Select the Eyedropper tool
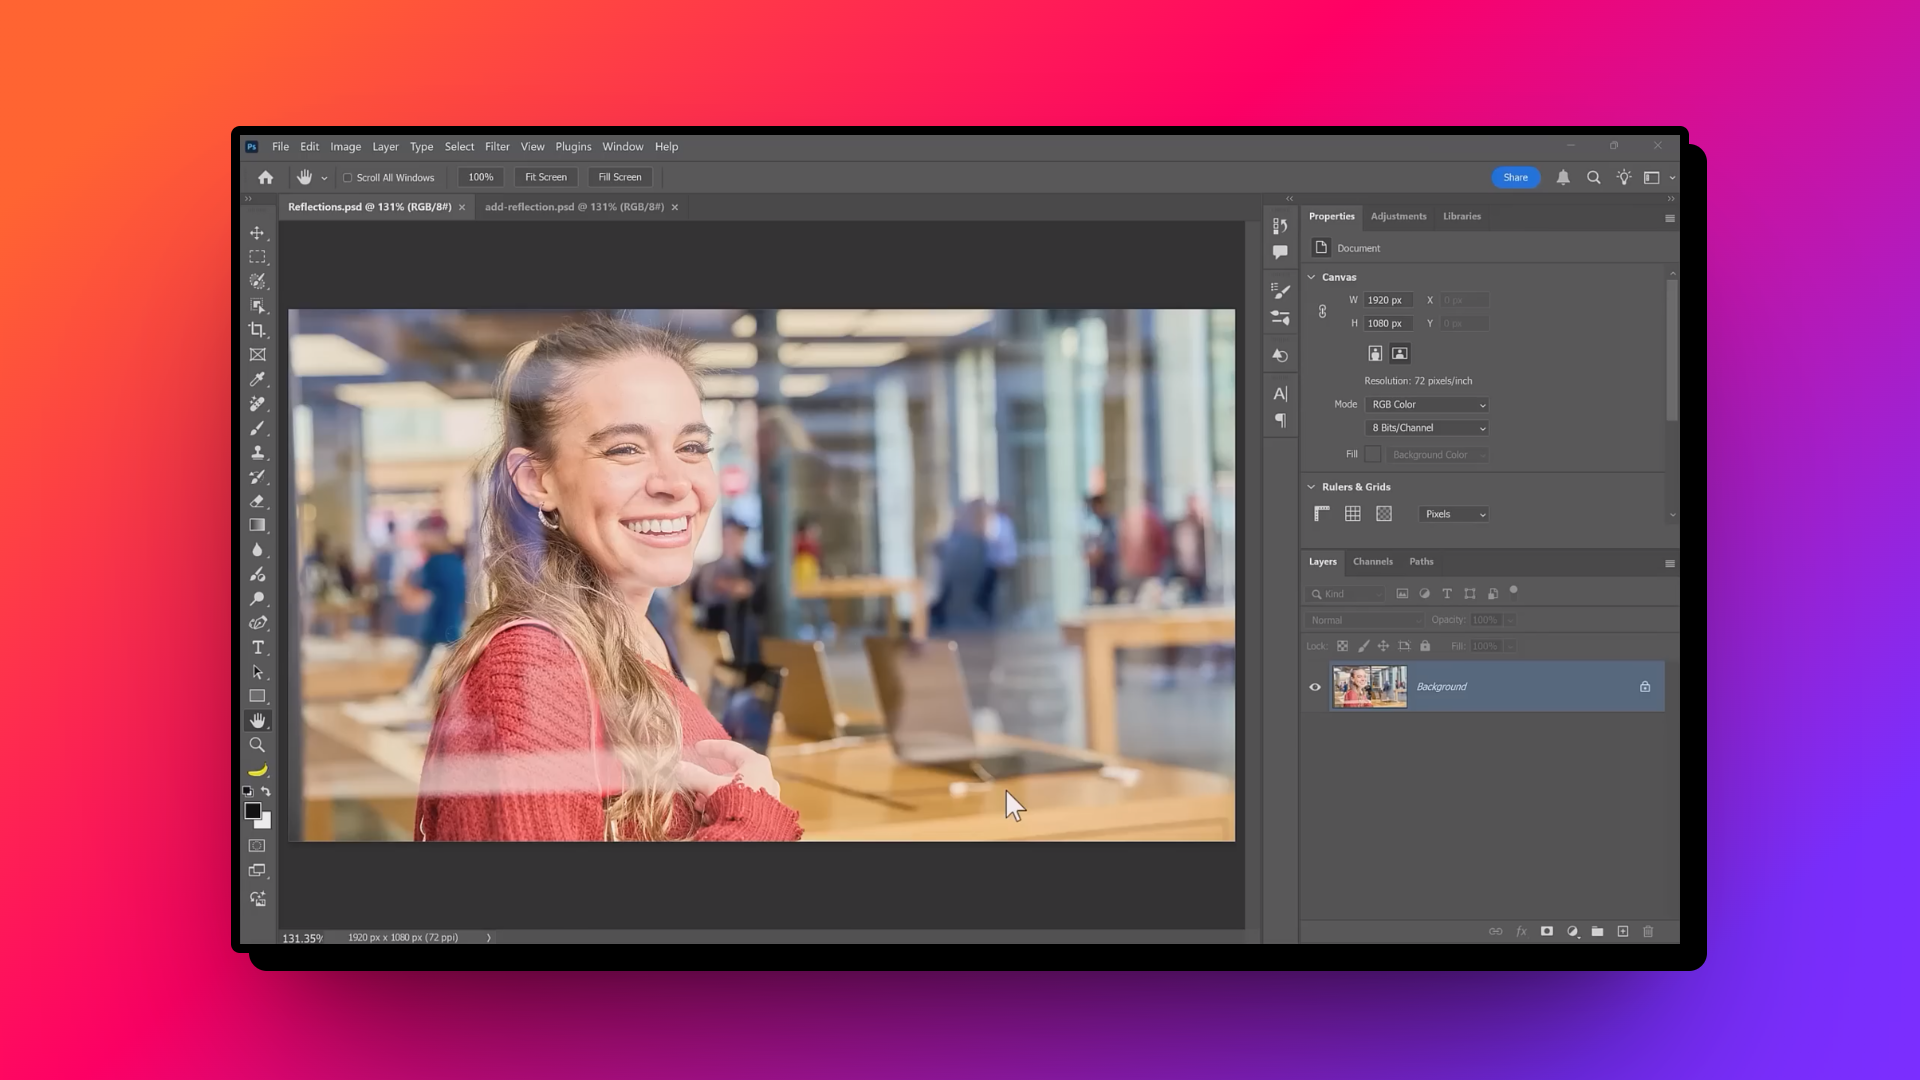1920x1080 pixels. click(258, 380)
